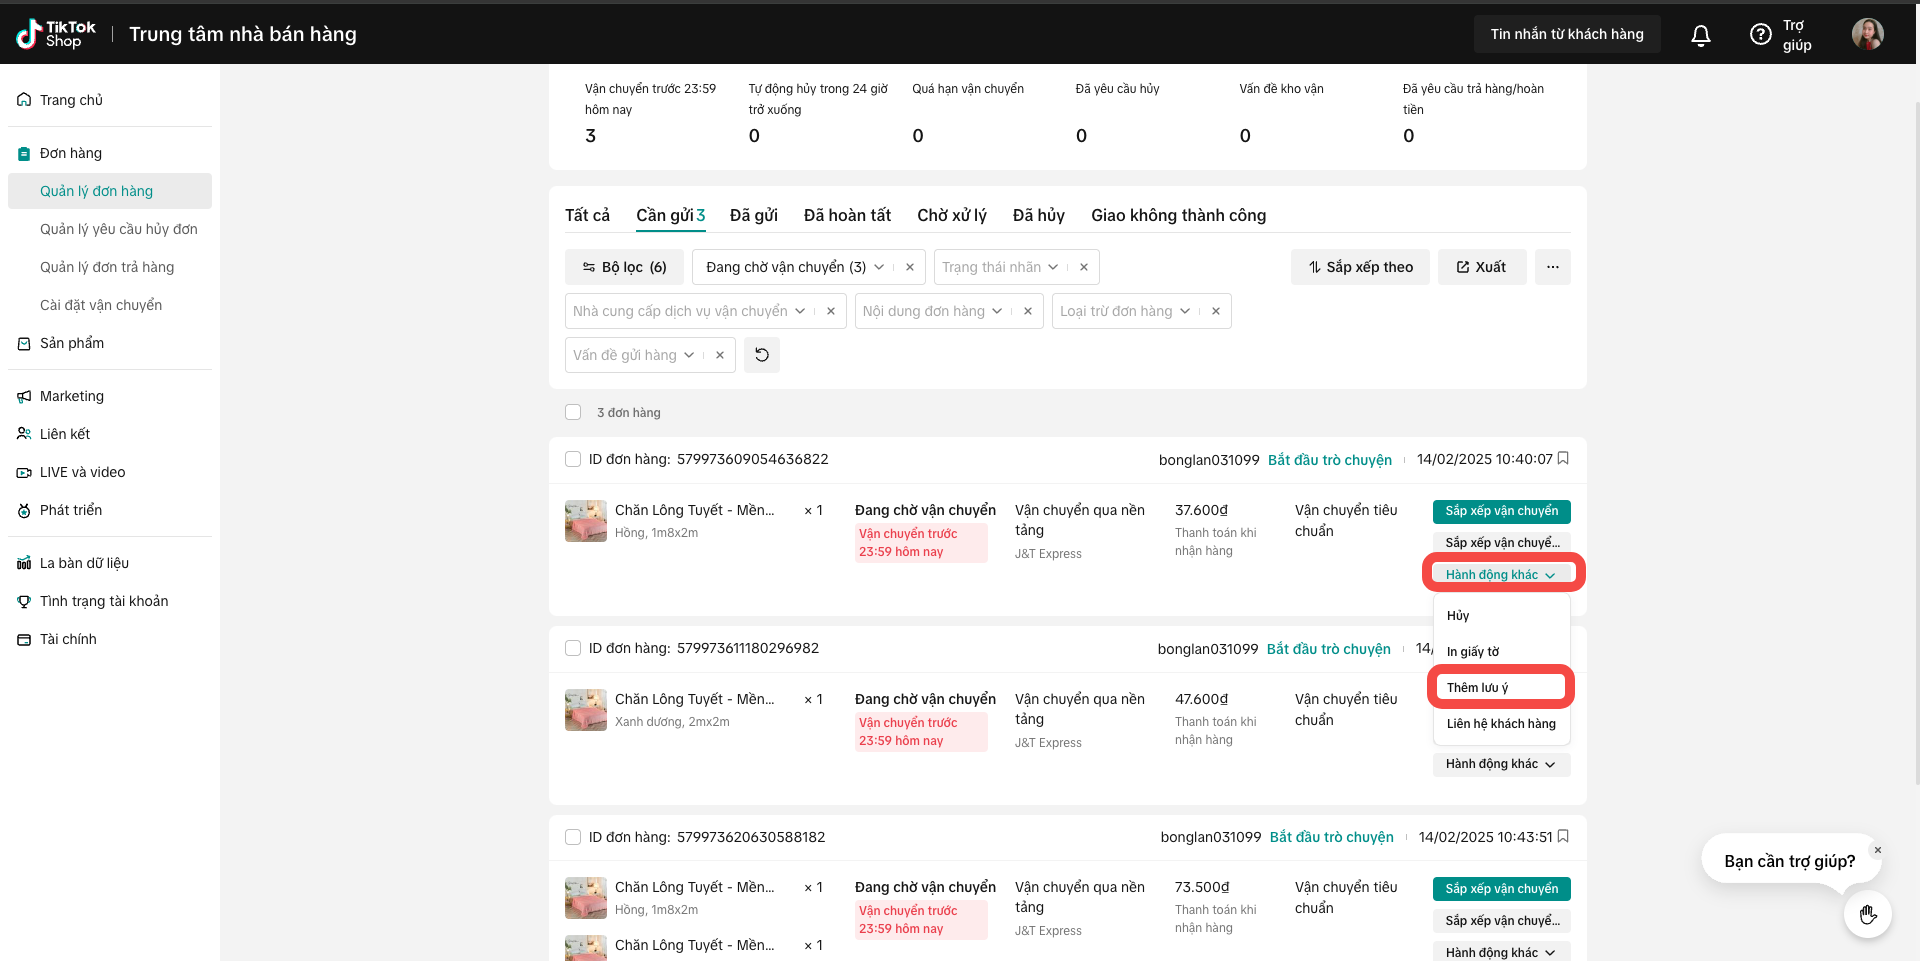The width and height of the screenshot is (1920, 961).
Task: Click the 'Xuất' export button
Action: pyautogui.click(x=1481, y=267)
